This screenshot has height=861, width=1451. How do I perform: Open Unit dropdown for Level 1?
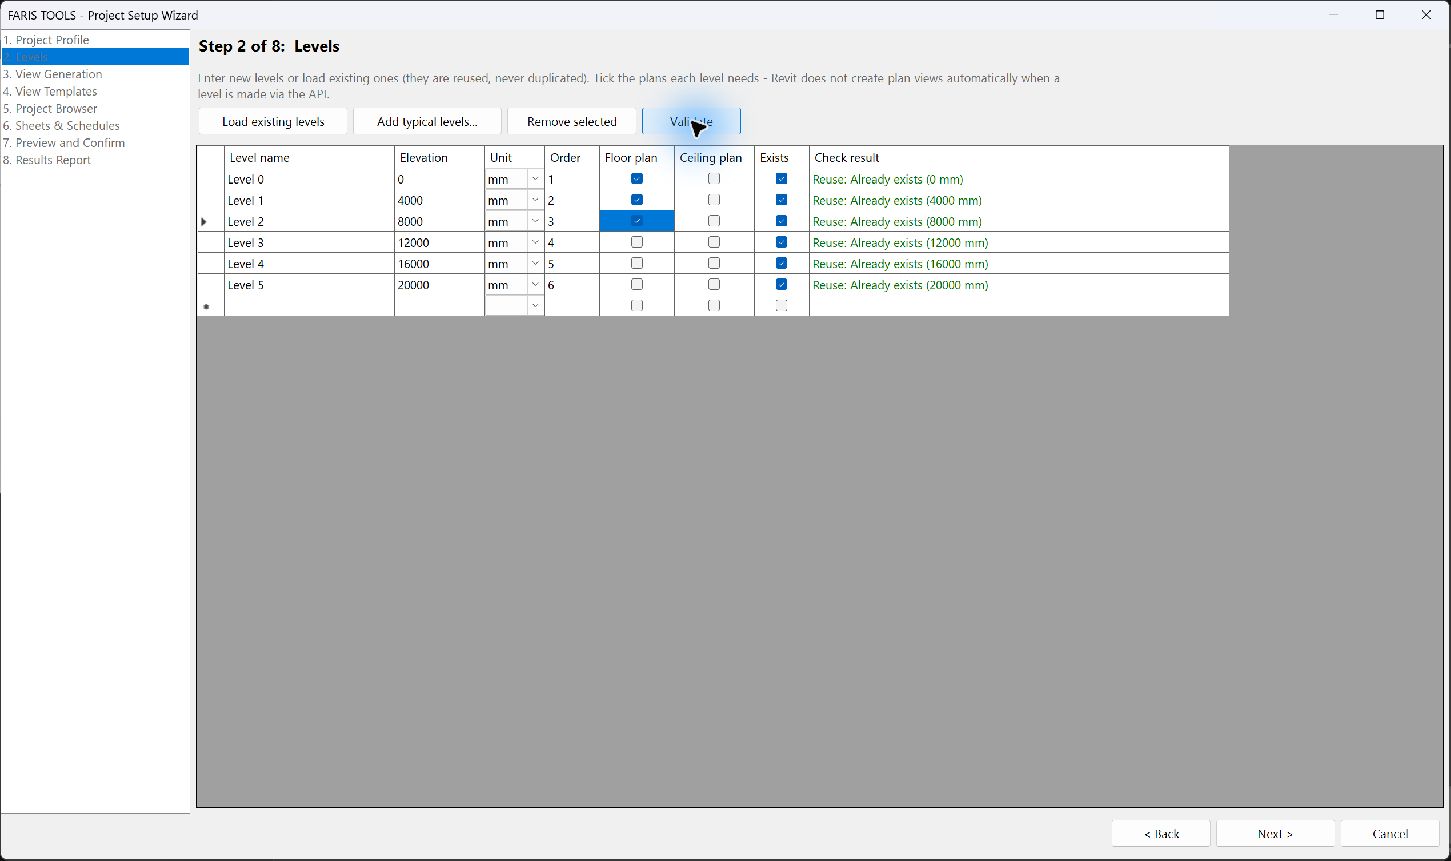click(x=535, y=200)
